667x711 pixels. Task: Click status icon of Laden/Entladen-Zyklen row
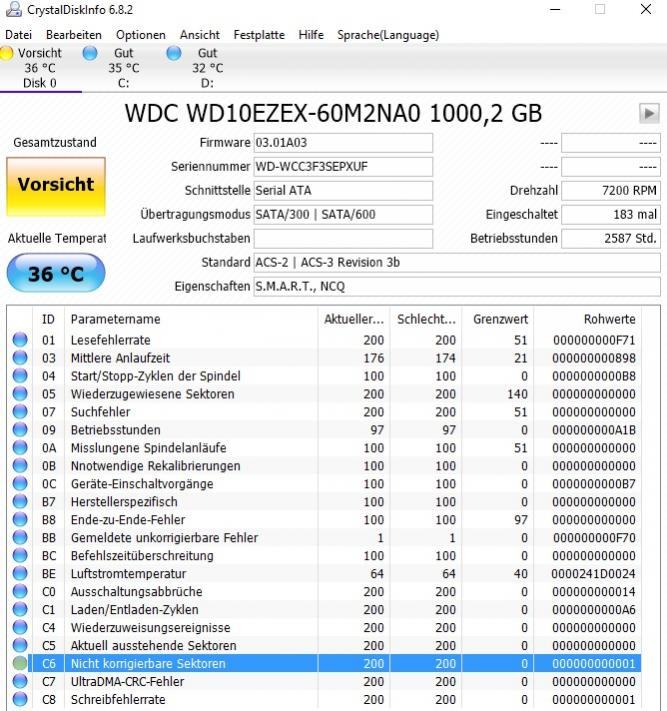[20, 609]
